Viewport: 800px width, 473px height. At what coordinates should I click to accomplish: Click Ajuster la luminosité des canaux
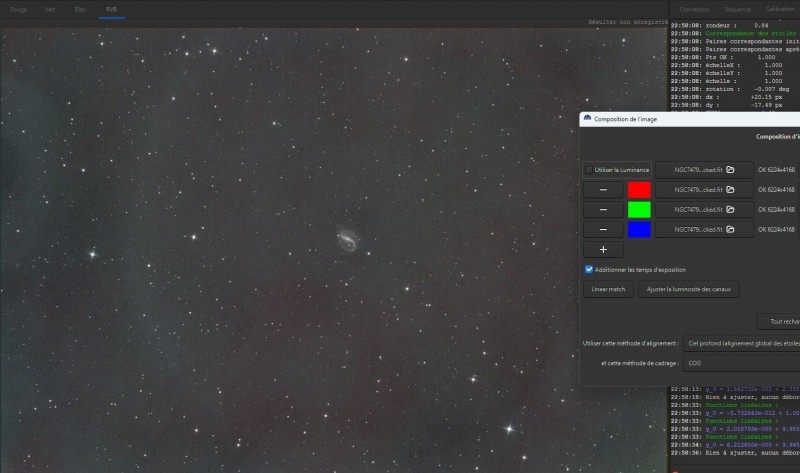pos(689,289)
